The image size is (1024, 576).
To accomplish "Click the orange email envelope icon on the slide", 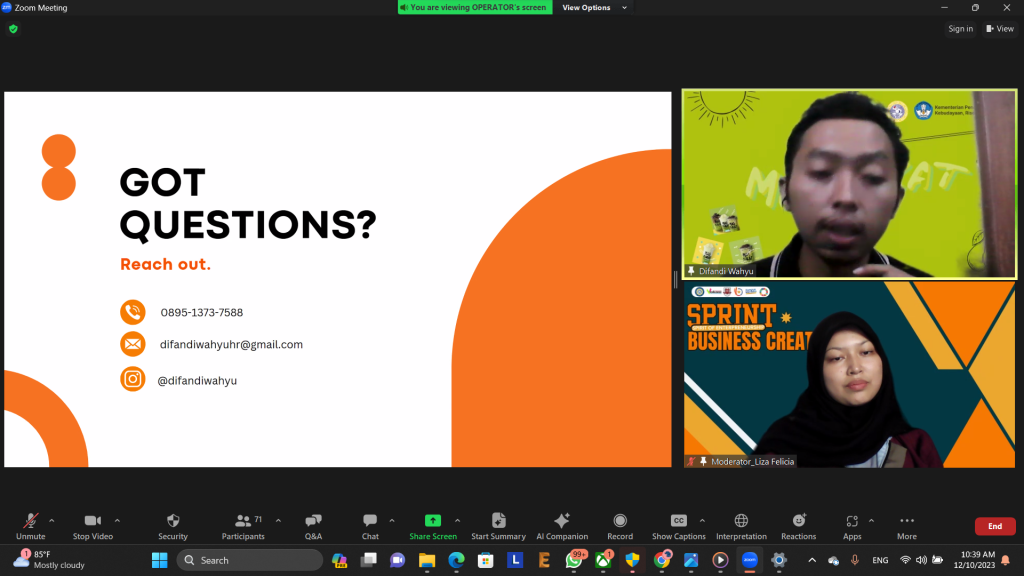I will [x=133, y=344].
